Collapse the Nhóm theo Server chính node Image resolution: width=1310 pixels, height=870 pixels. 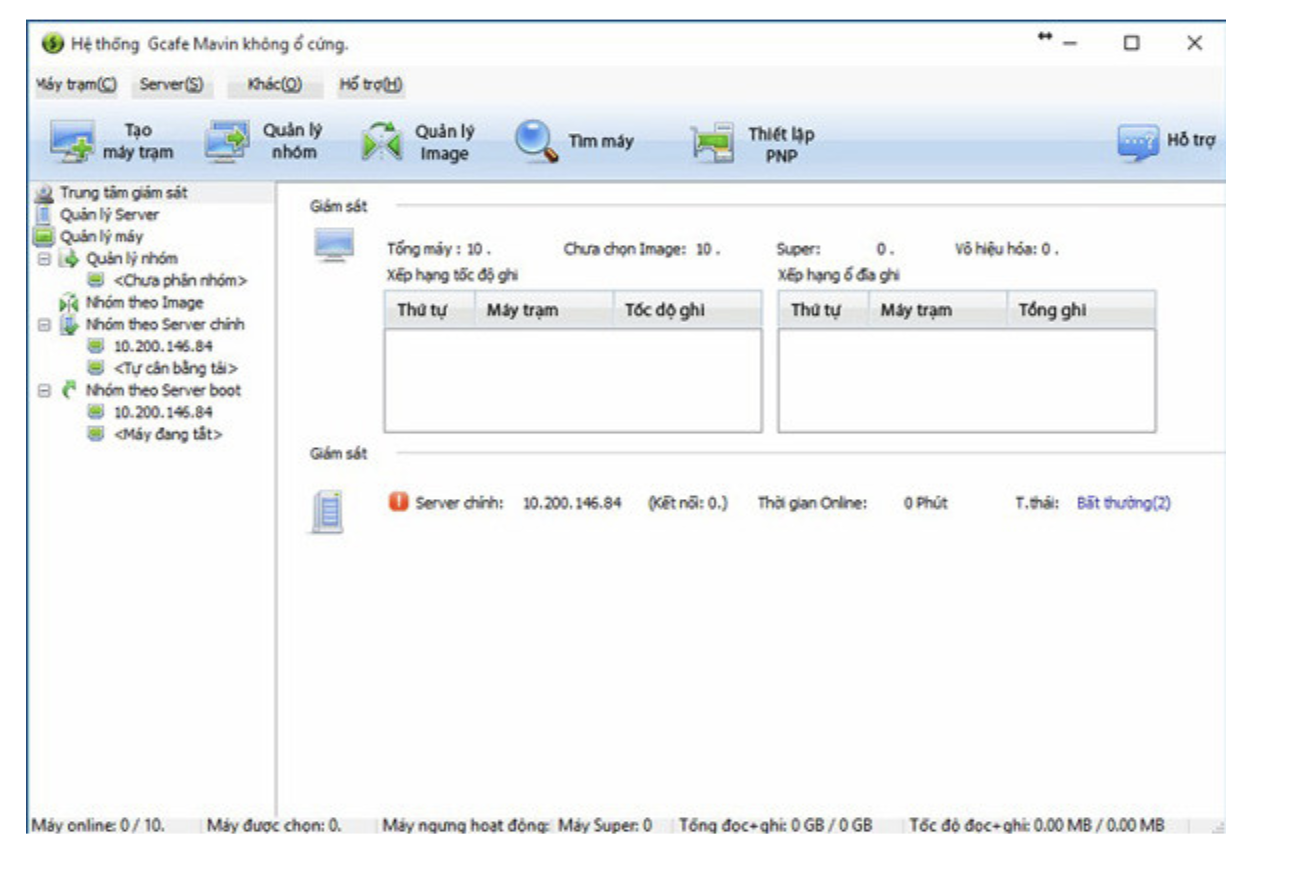[x=44, y=325]
